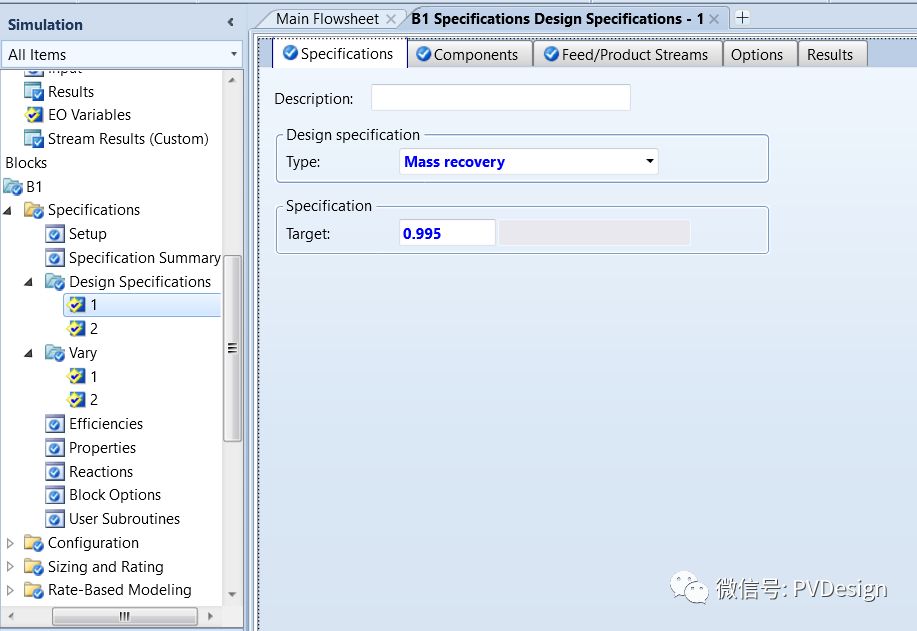The height and width of the screenshot is (631, 917).
Task: Click the Efficiencies form icon
Action: click(x=54, y=424)
